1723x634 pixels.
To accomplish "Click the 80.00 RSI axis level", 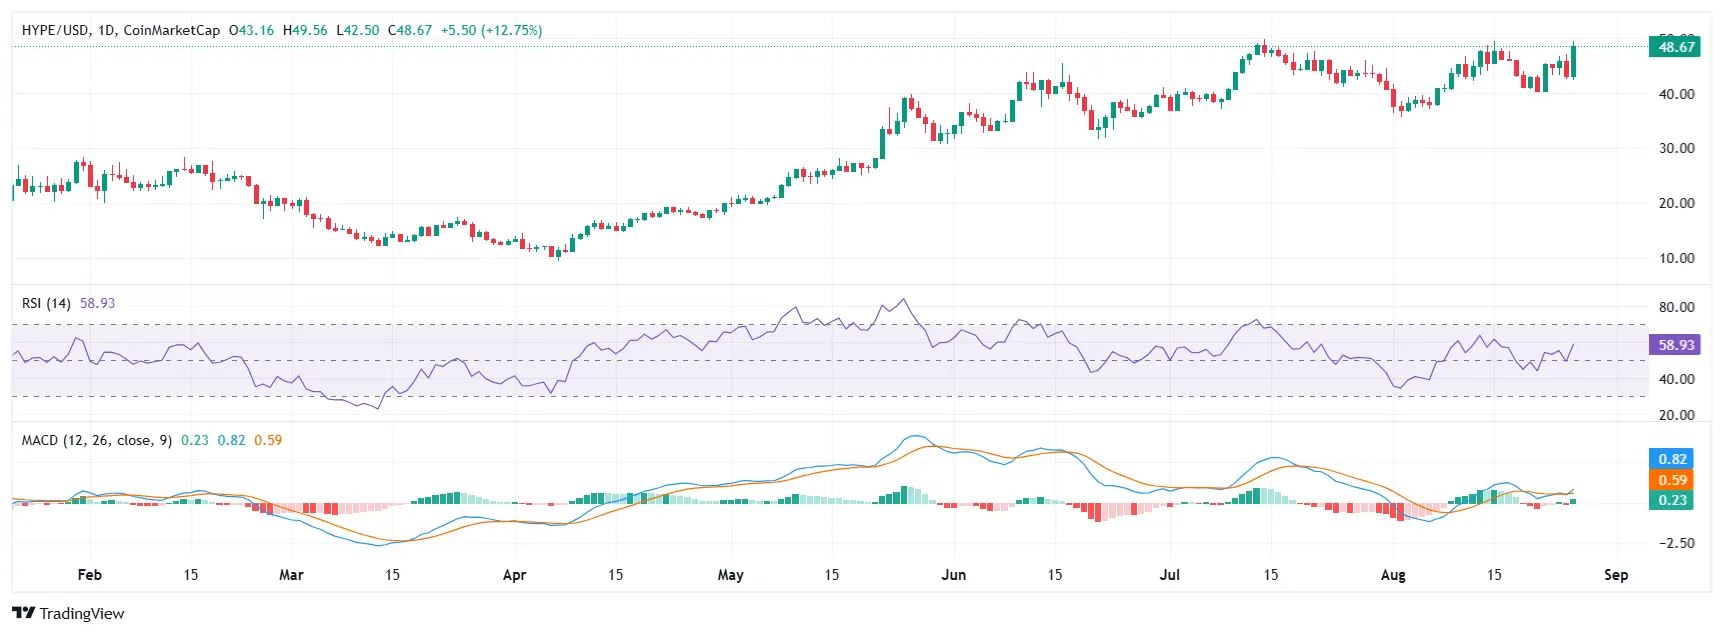I will point(1676,307).
